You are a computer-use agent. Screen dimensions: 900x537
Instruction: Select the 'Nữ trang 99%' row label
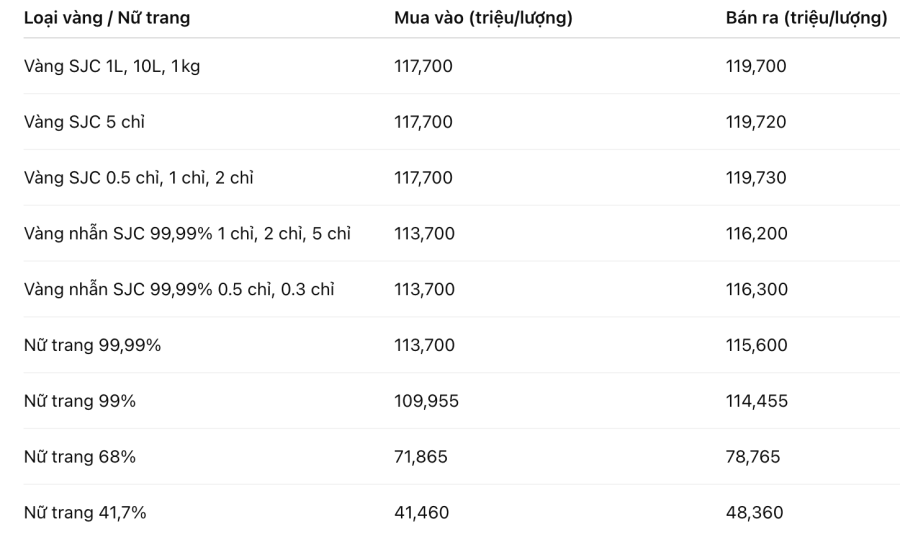80,400
